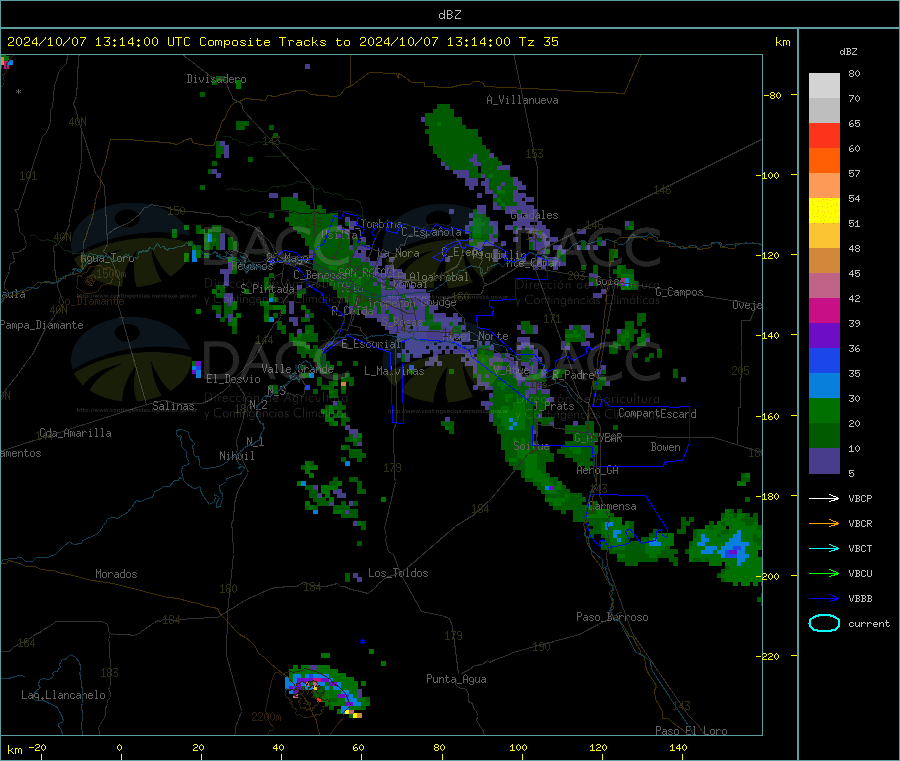900x761 pixels.
Task: Select the yellow 54 dBZ color swatch
Action: 824,211
